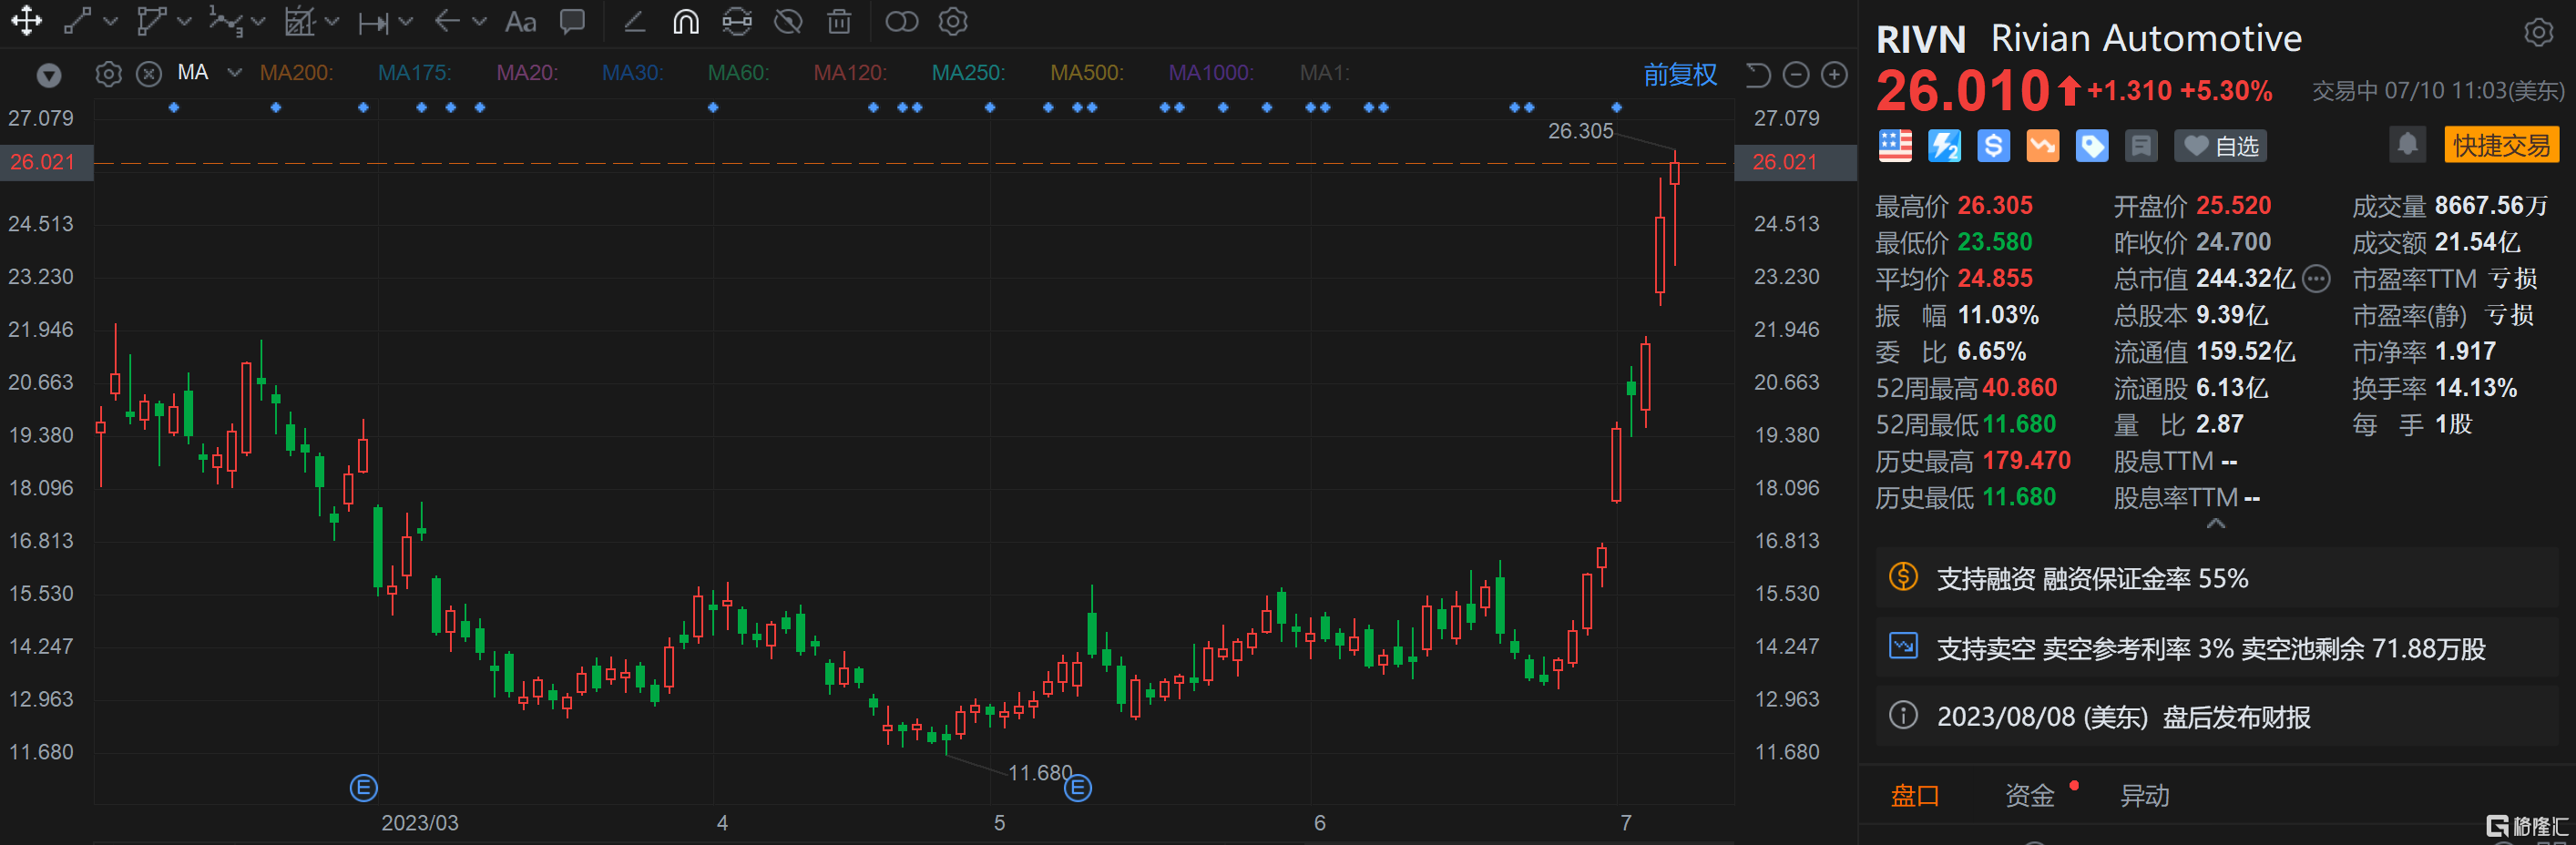Click the MA175 legend label
2576x845 pixels.
414,73
